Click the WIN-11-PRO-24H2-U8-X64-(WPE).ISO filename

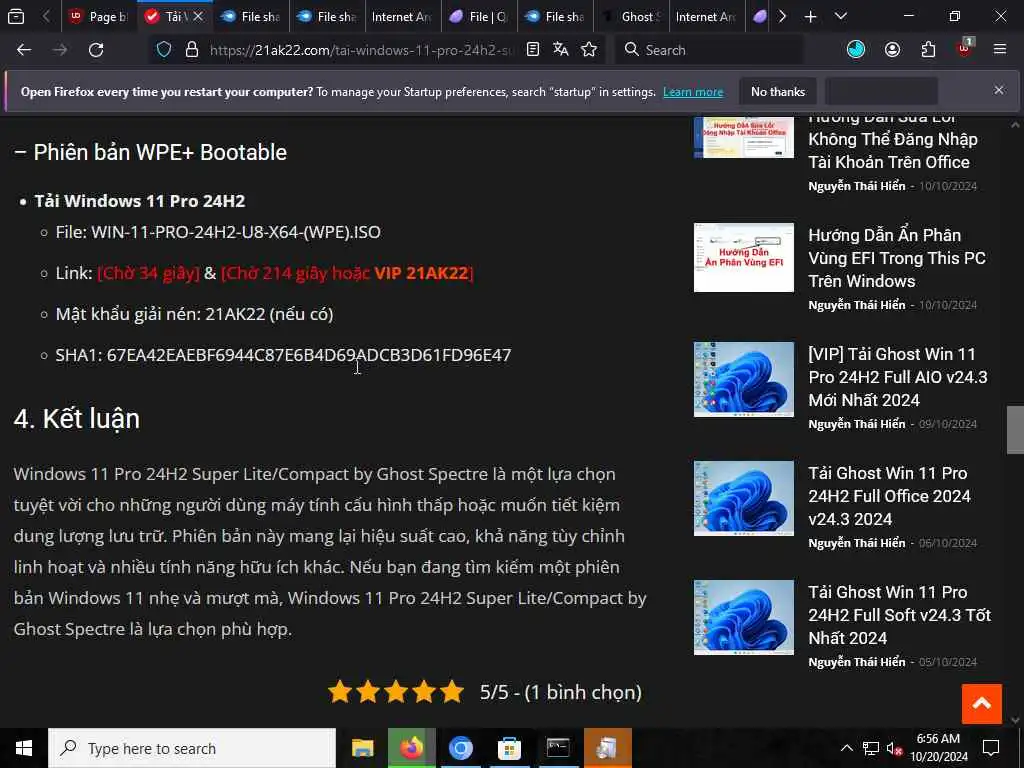236,232
